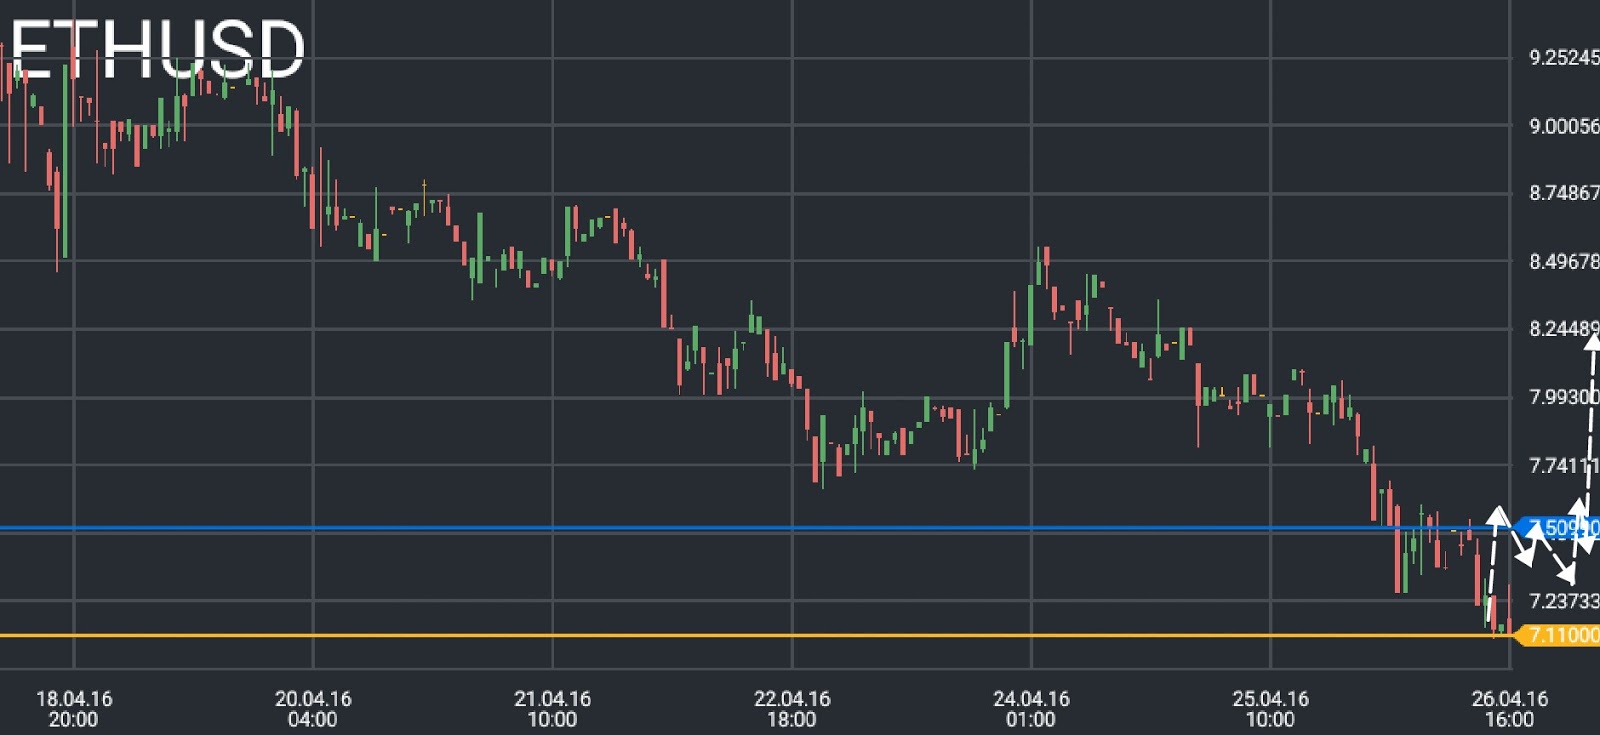The width and height of the screenshot is (1600, 735).
Task: Click the 22.04.16 18:00 time label
Action: (792, 709)
